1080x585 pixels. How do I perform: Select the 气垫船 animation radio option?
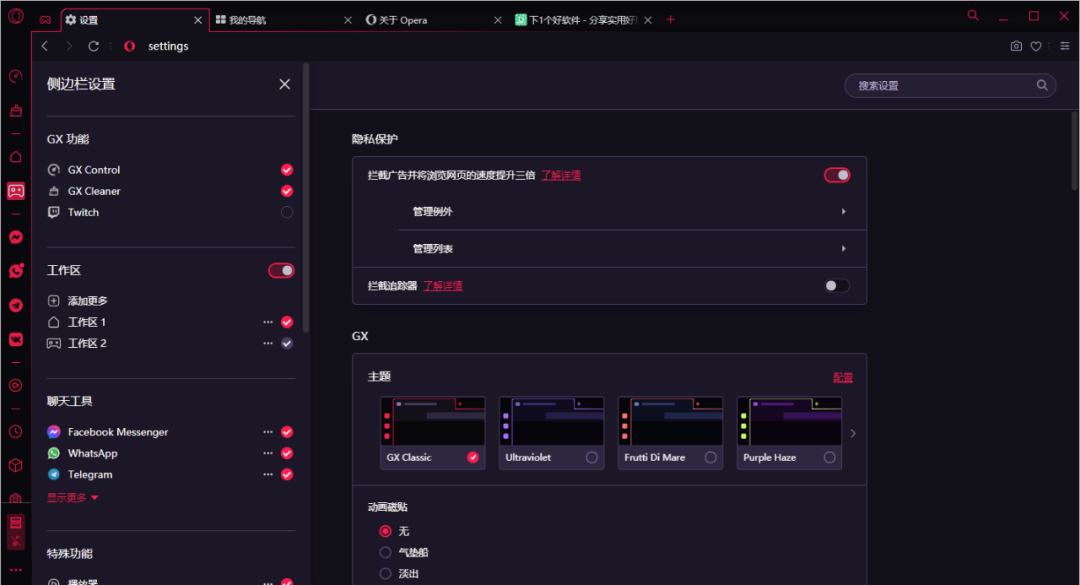[x=385, y=552]
